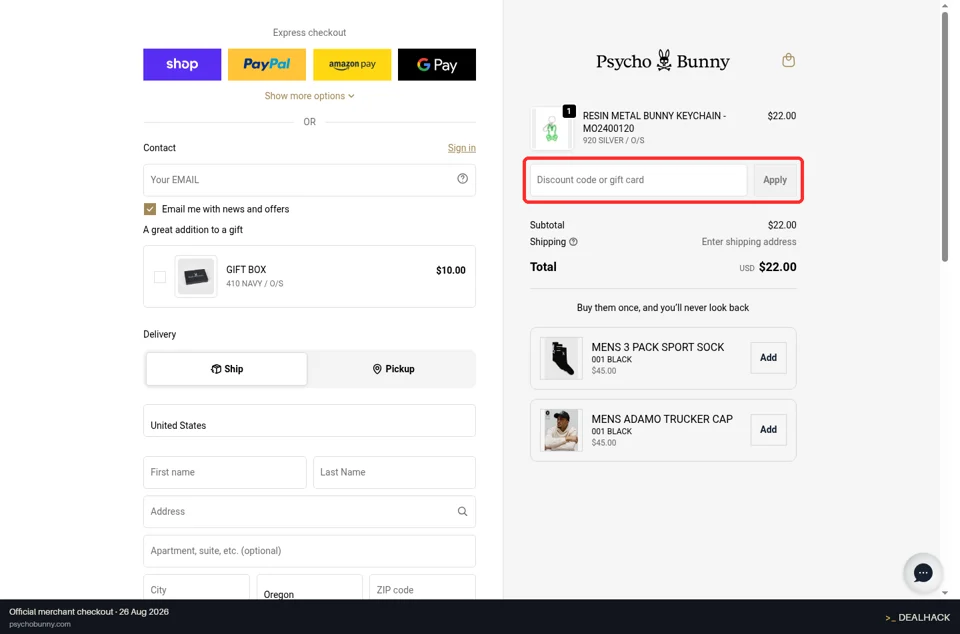Image resolution: width=960 pixels, height=634 pixels.
Task: Click the Gift Box $10.00 price
Action: 451,270
